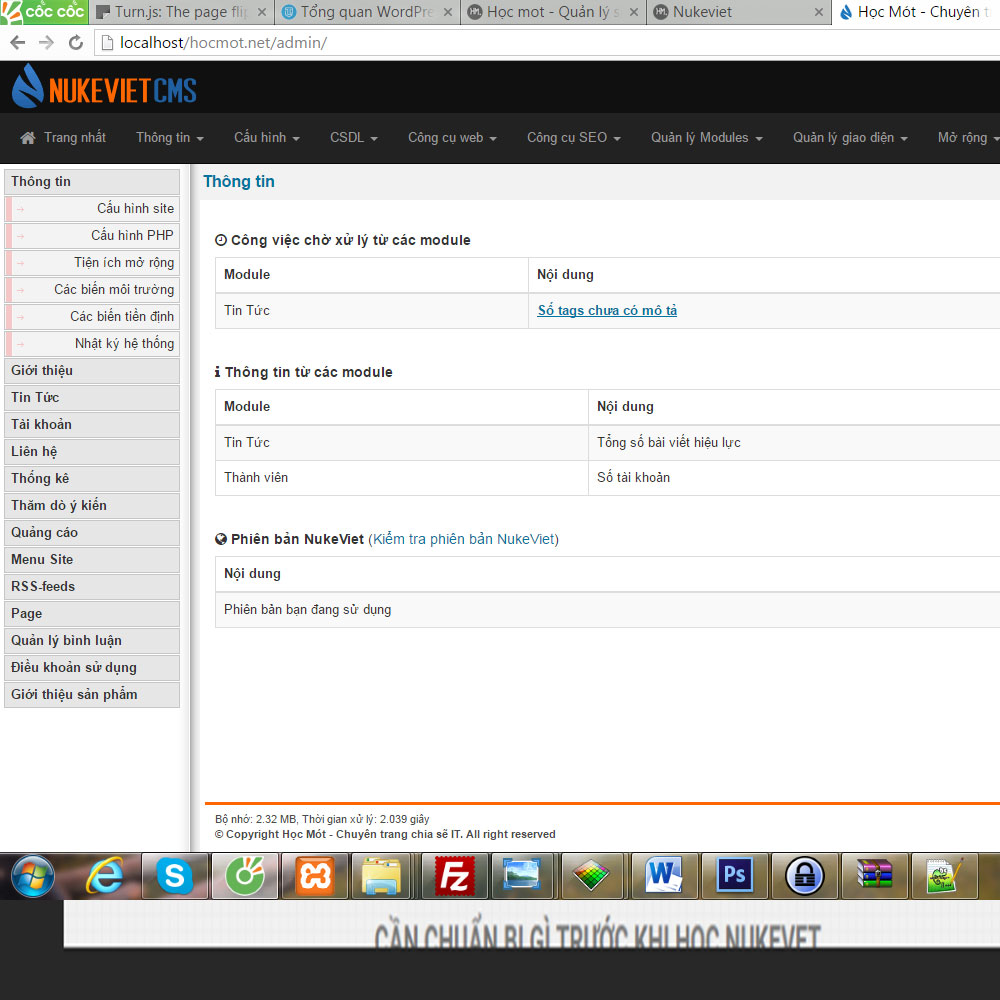Open Cấu hình PHP in sidebar
Image resolution: width=1000 pixels, height=1000 pixels.
pos(92,235)
